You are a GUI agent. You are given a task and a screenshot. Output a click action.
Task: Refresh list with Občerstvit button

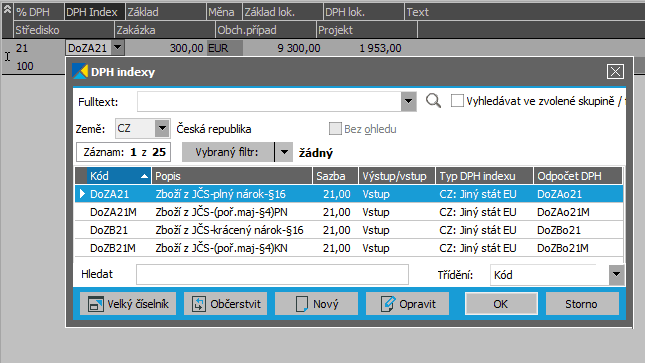(x=225, y=304)
